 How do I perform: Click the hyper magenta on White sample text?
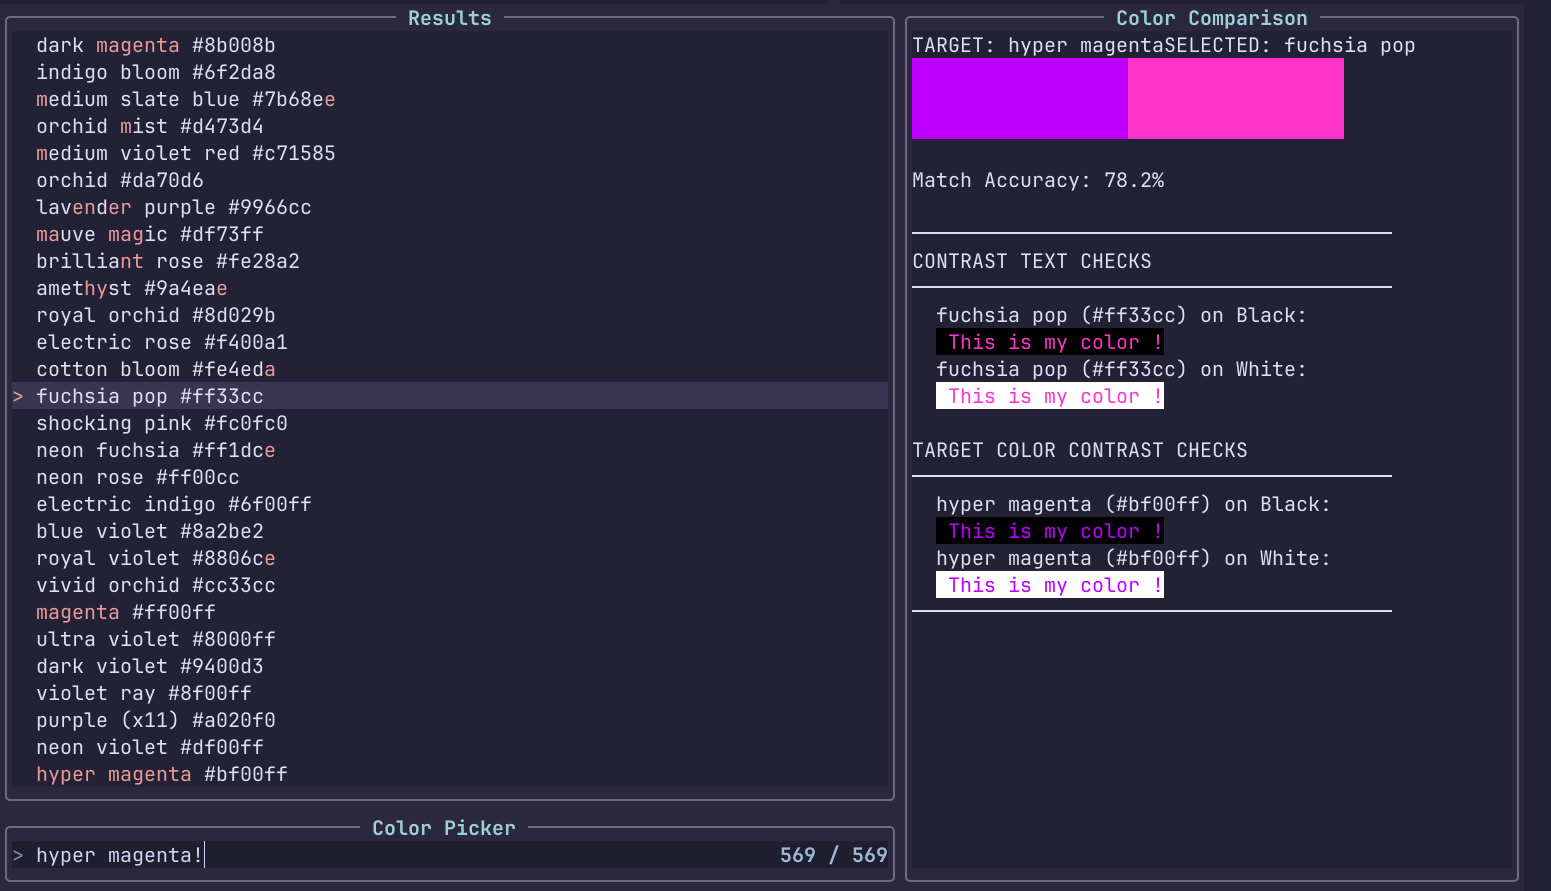pos(1049,584)
